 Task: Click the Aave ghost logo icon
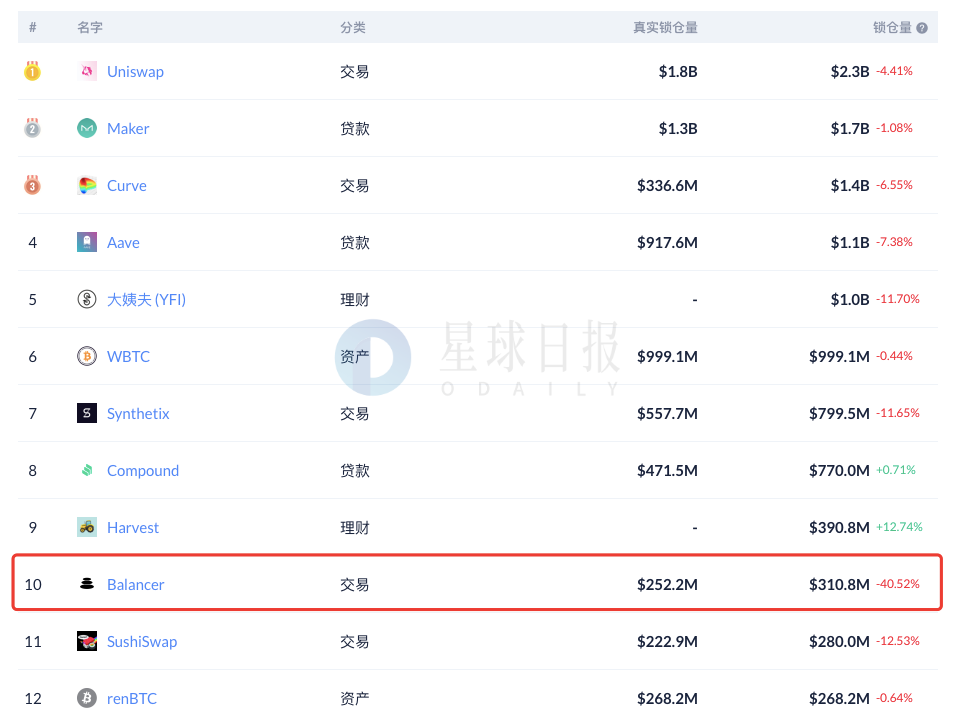pos(87,242)
